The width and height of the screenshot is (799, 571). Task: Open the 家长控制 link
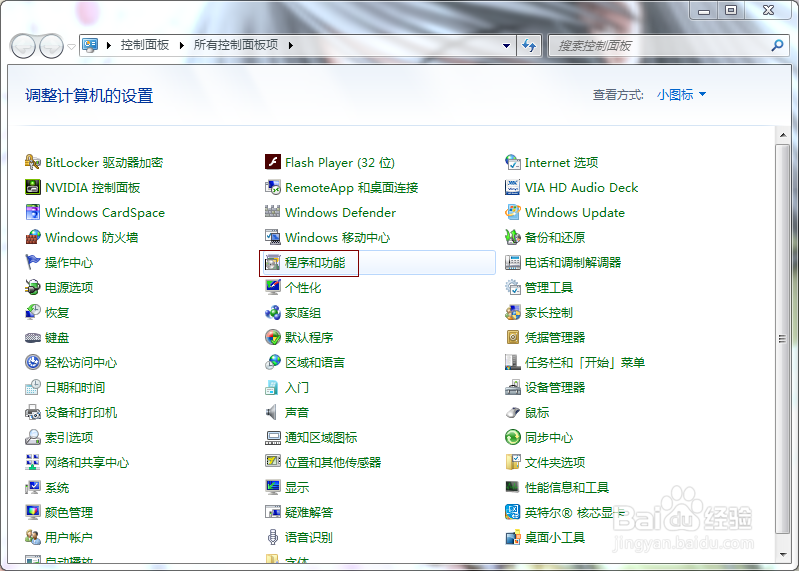549,312
